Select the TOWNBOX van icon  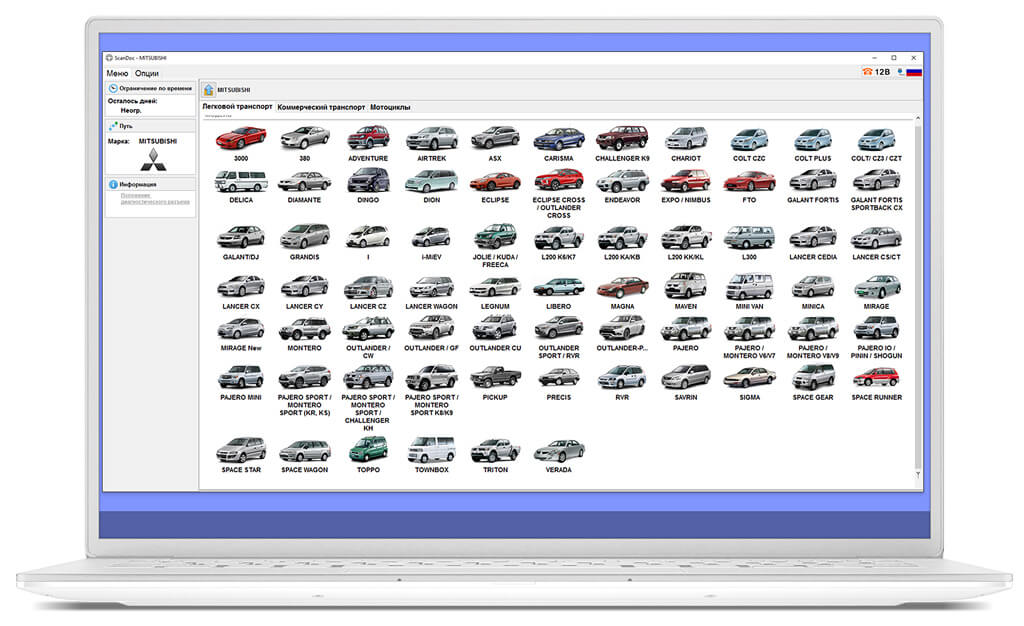[x=432, y=449]
